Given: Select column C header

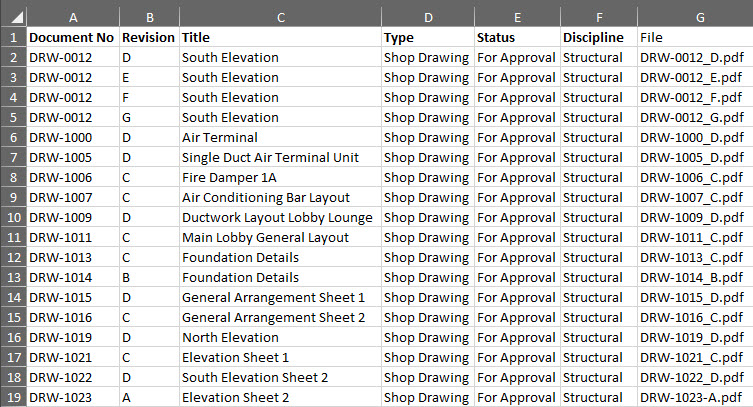Looking at the screenshot, I should coord(280,17).
